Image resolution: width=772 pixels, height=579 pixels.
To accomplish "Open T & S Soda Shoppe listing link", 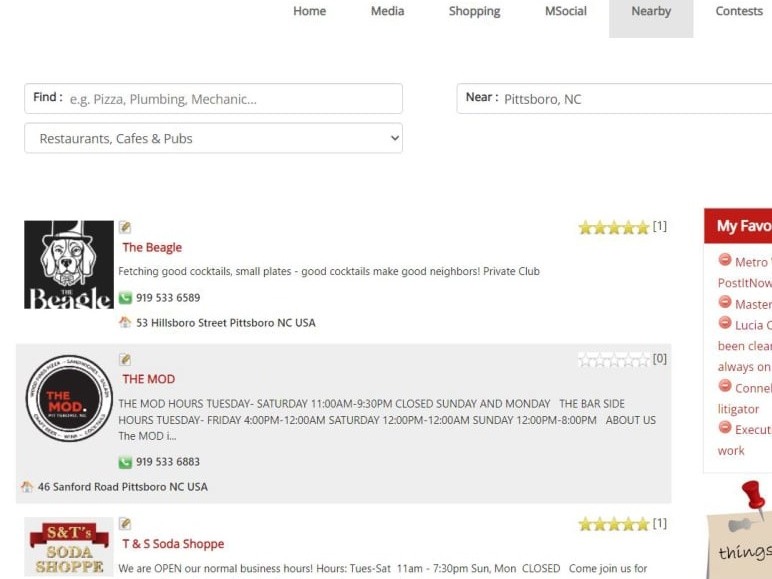I will point(173,544).
